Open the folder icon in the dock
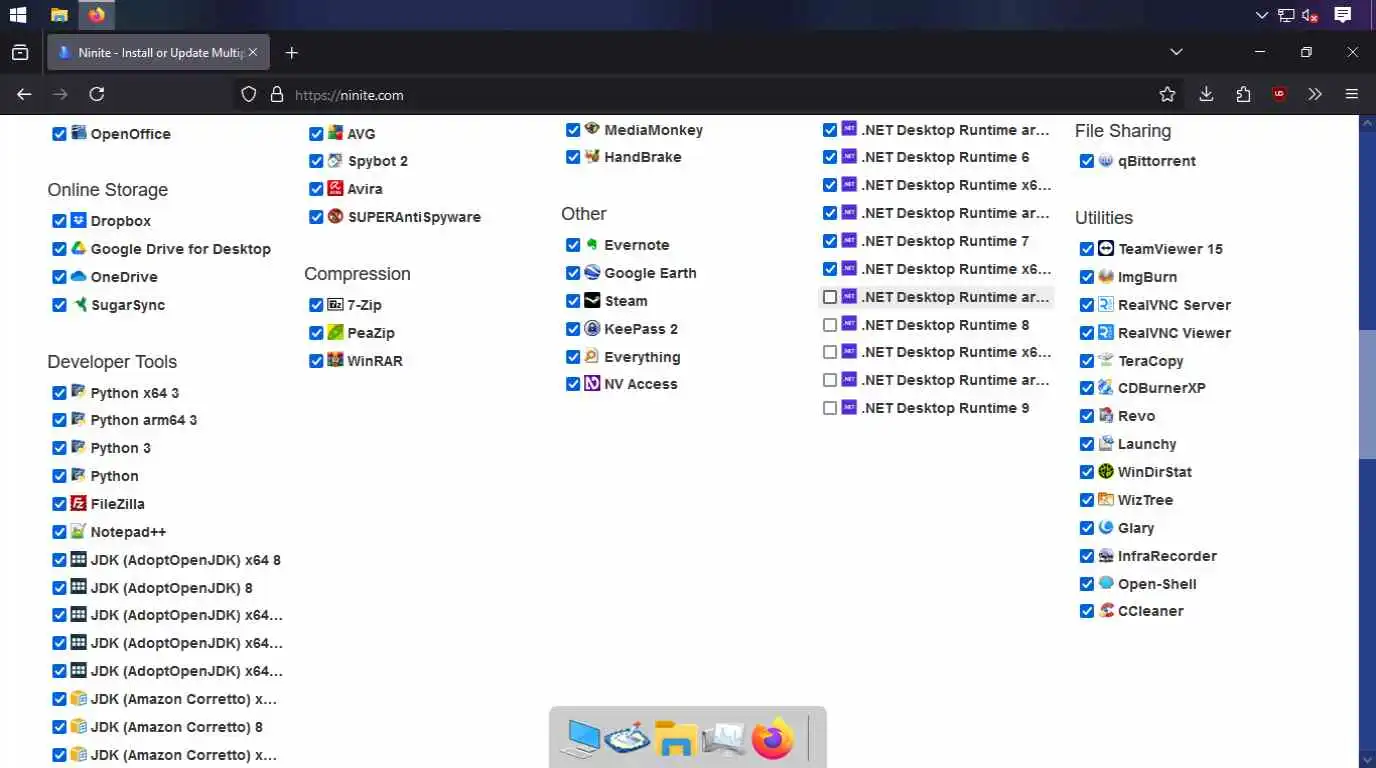The image size is (1376, 768). point(676,739)
